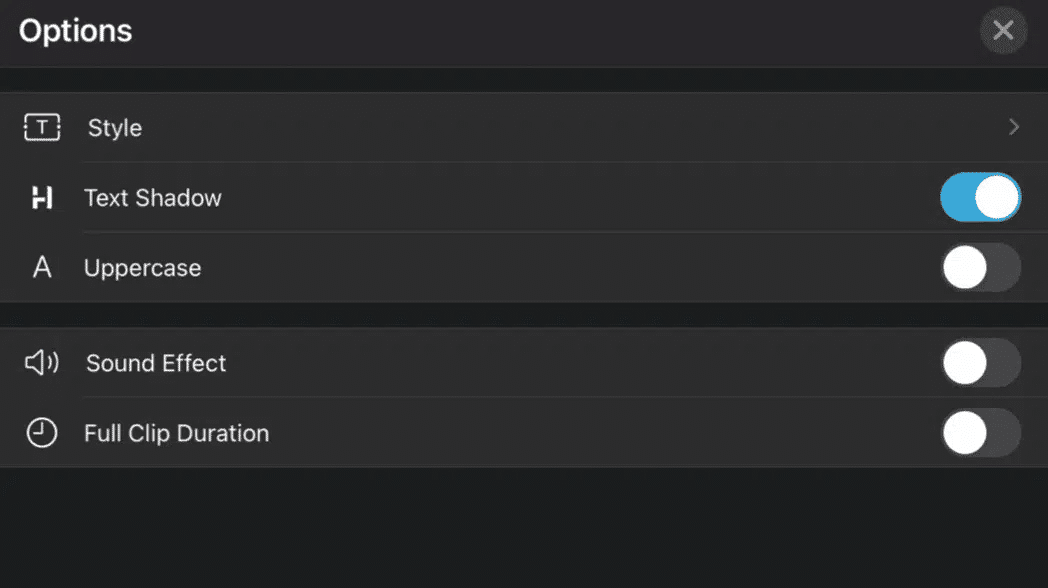Disable the Text Shadow switch

tap(980, 197)
